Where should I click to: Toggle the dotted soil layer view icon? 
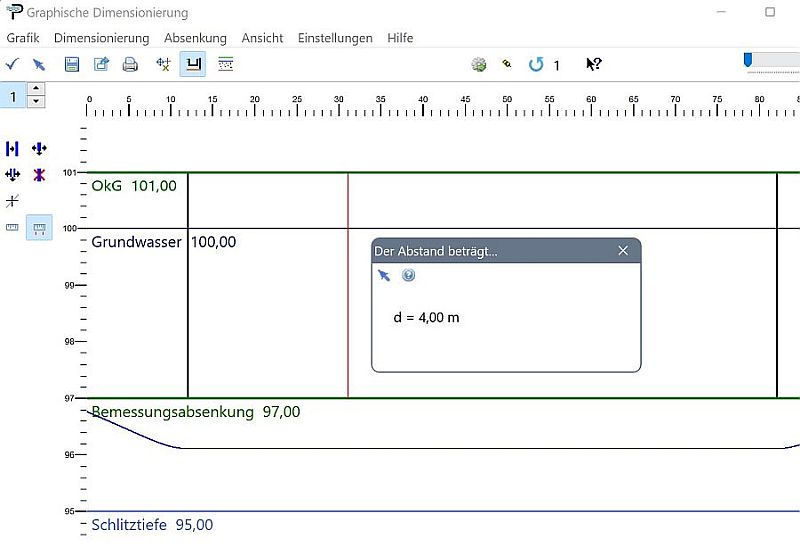[x=226, y=64]
